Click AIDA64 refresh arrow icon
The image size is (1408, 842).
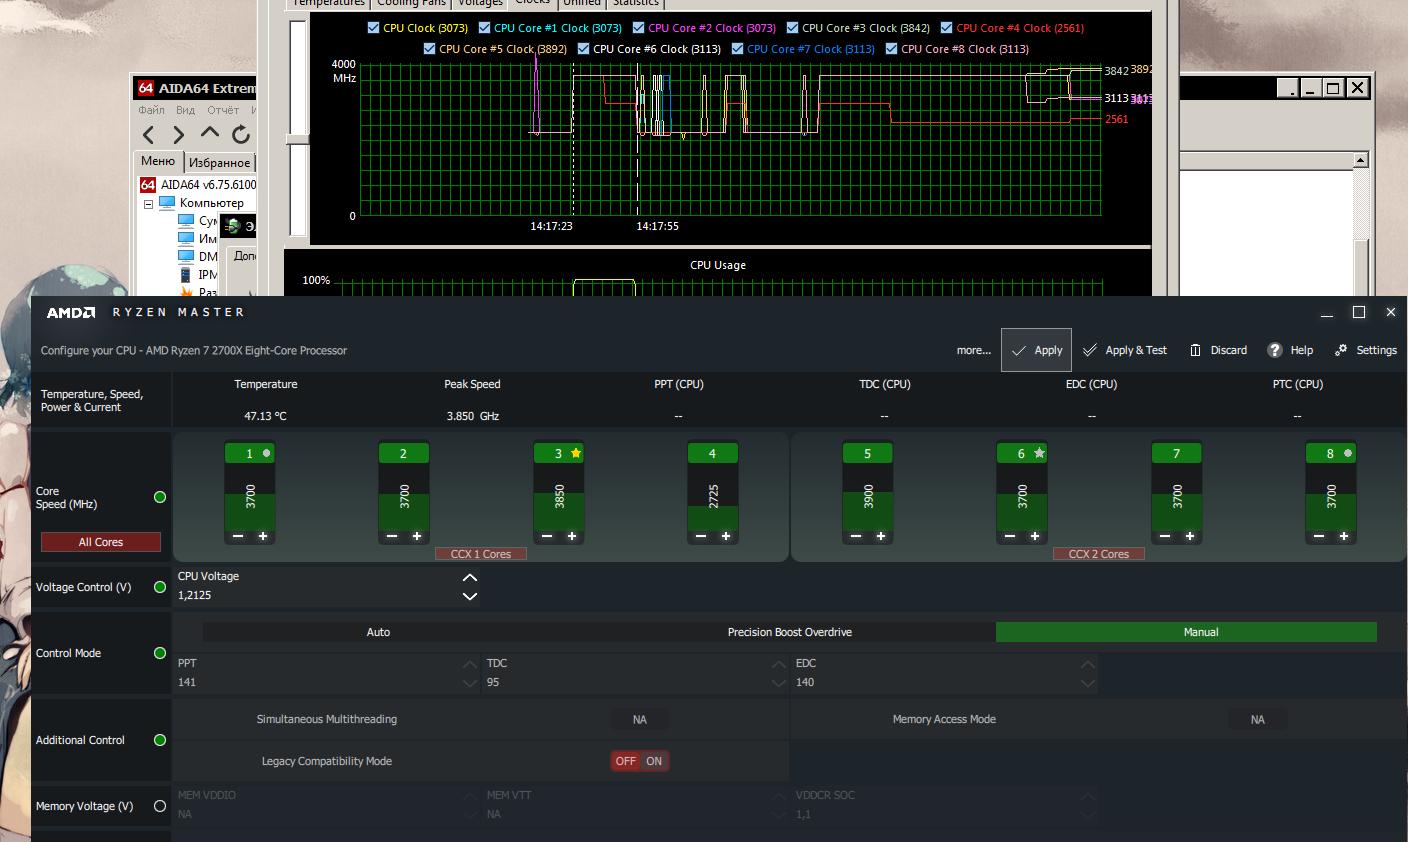tap(241, 135)
